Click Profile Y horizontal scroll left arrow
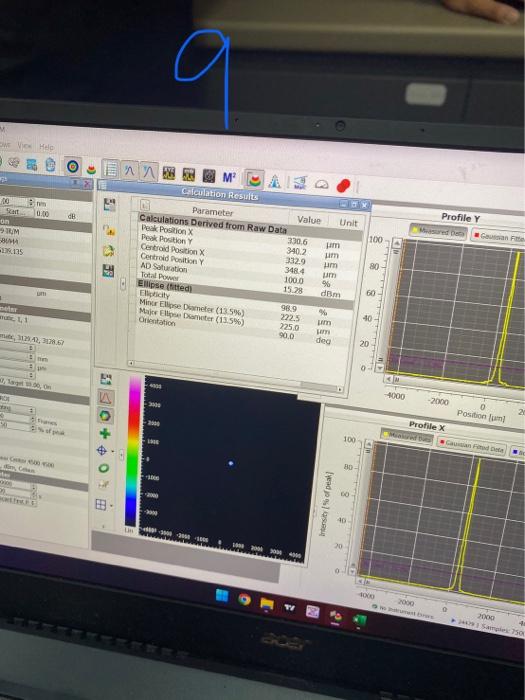Image resolution: width=525 pixels, height=700 pixels. tap(388, 379)
